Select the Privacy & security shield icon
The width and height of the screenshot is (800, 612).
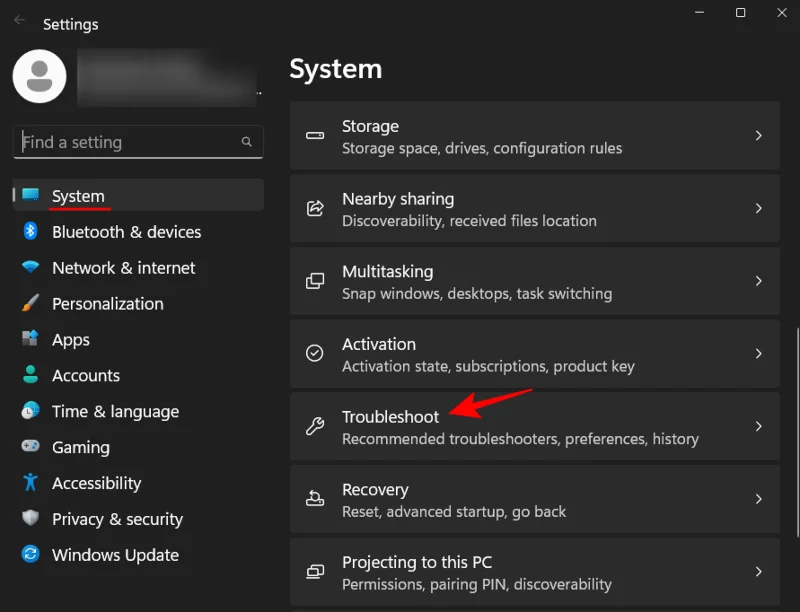[x=28, y=519]
